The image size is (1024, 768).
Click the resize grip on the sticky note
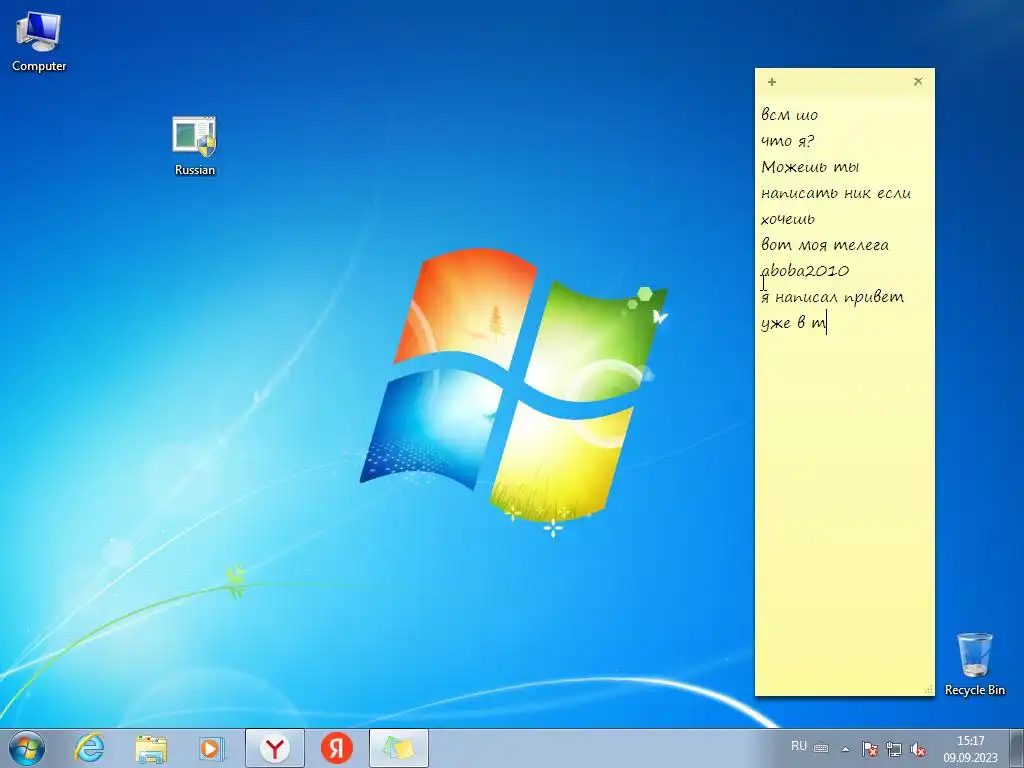(x=929, y=690)
